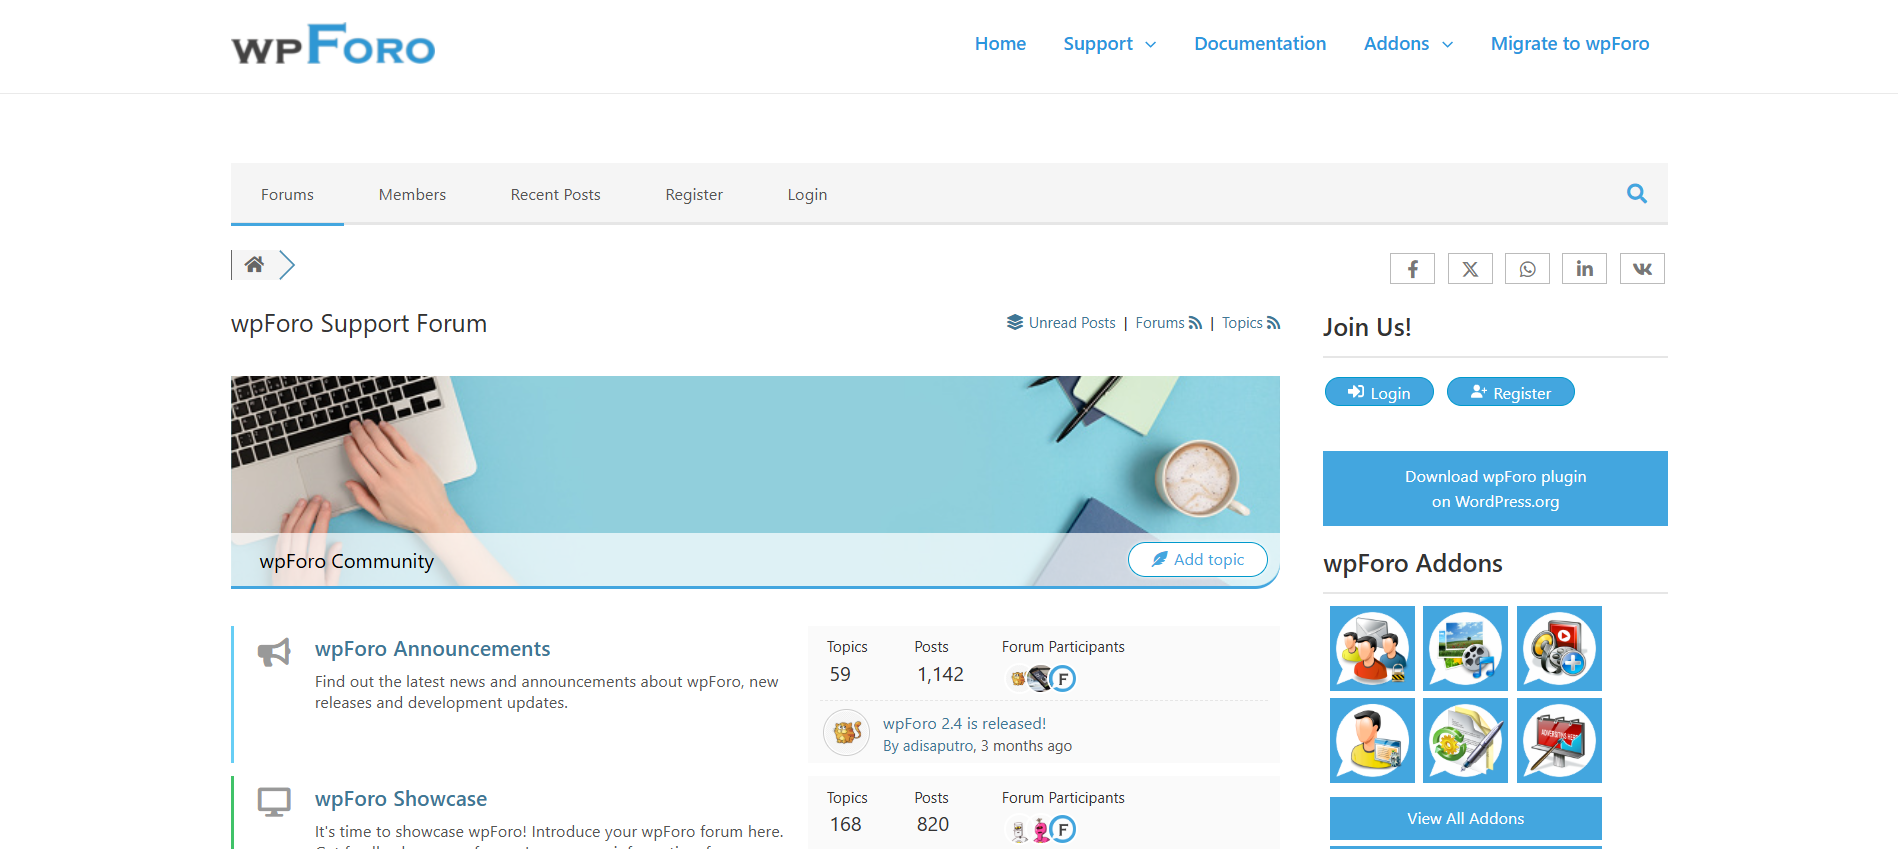Download wpForo plugin on WordPress.org
This screenshot has height=849, width=1898.
(x=1495, y=488)
